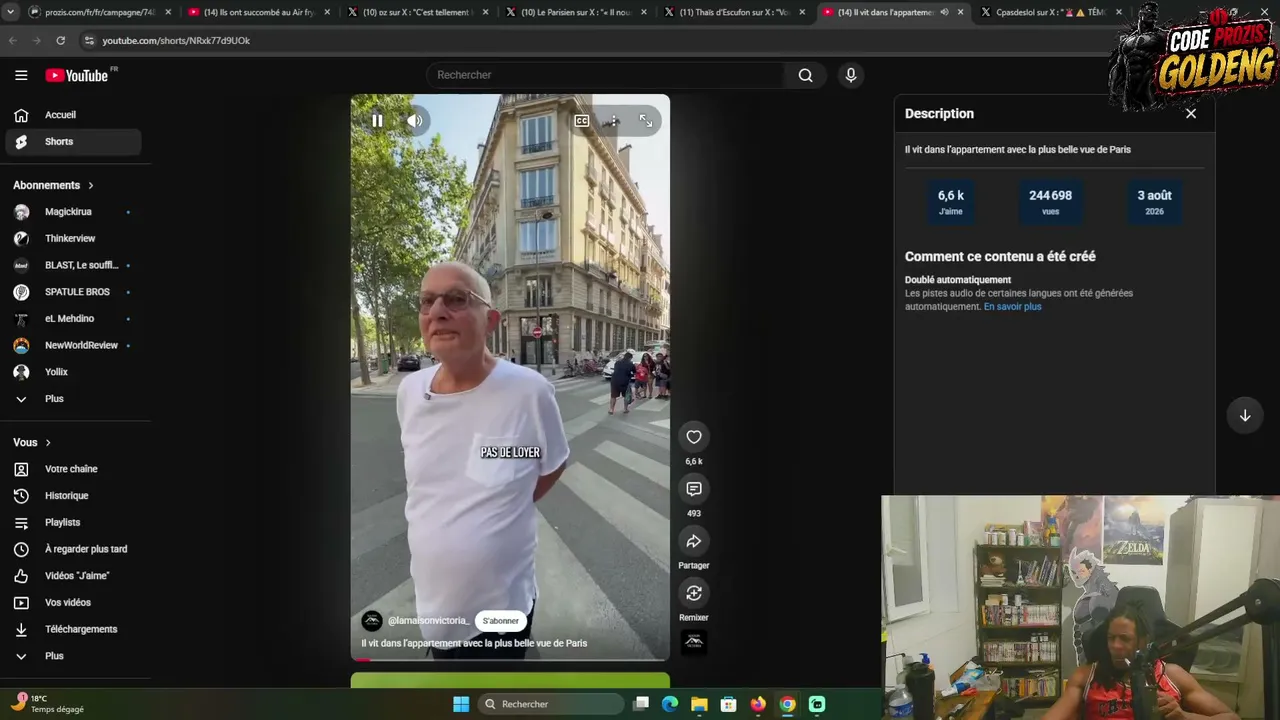Switch to the prozis.com browser tab
The image size is (1280, 720).
(100, 12)
